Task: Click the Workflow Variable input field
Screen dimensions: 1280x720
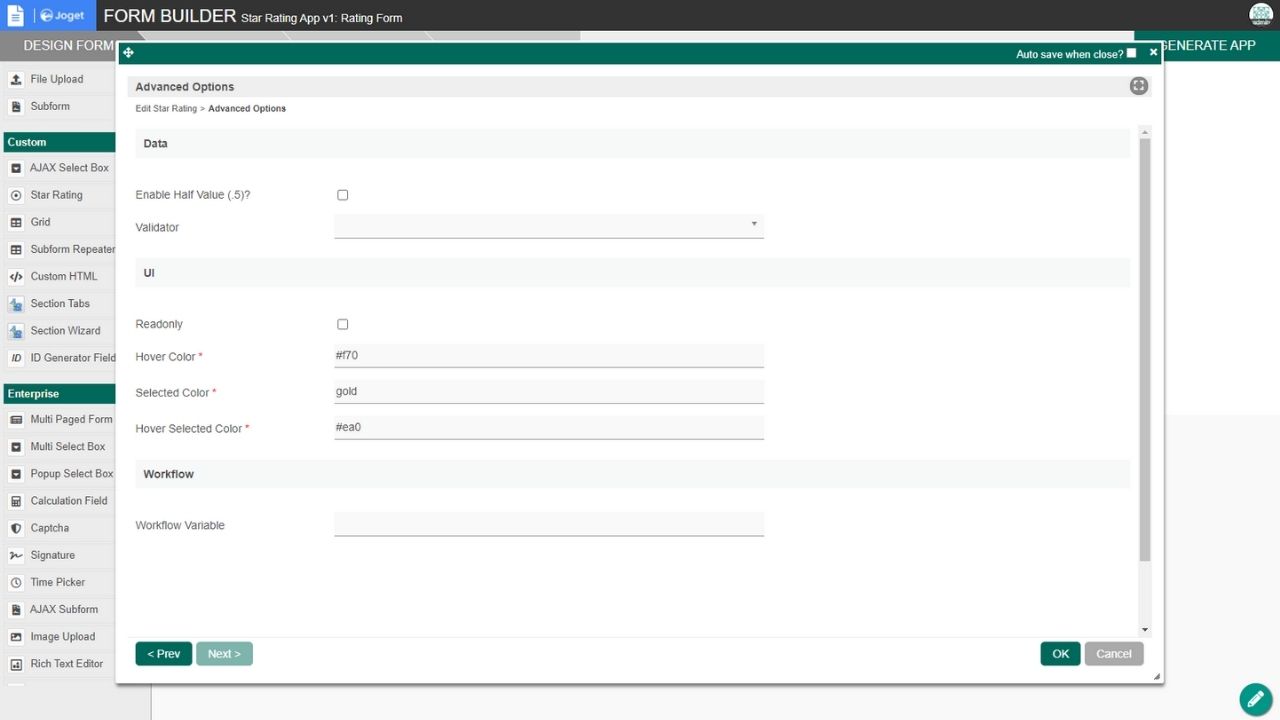Action: [x=548, y=525]
